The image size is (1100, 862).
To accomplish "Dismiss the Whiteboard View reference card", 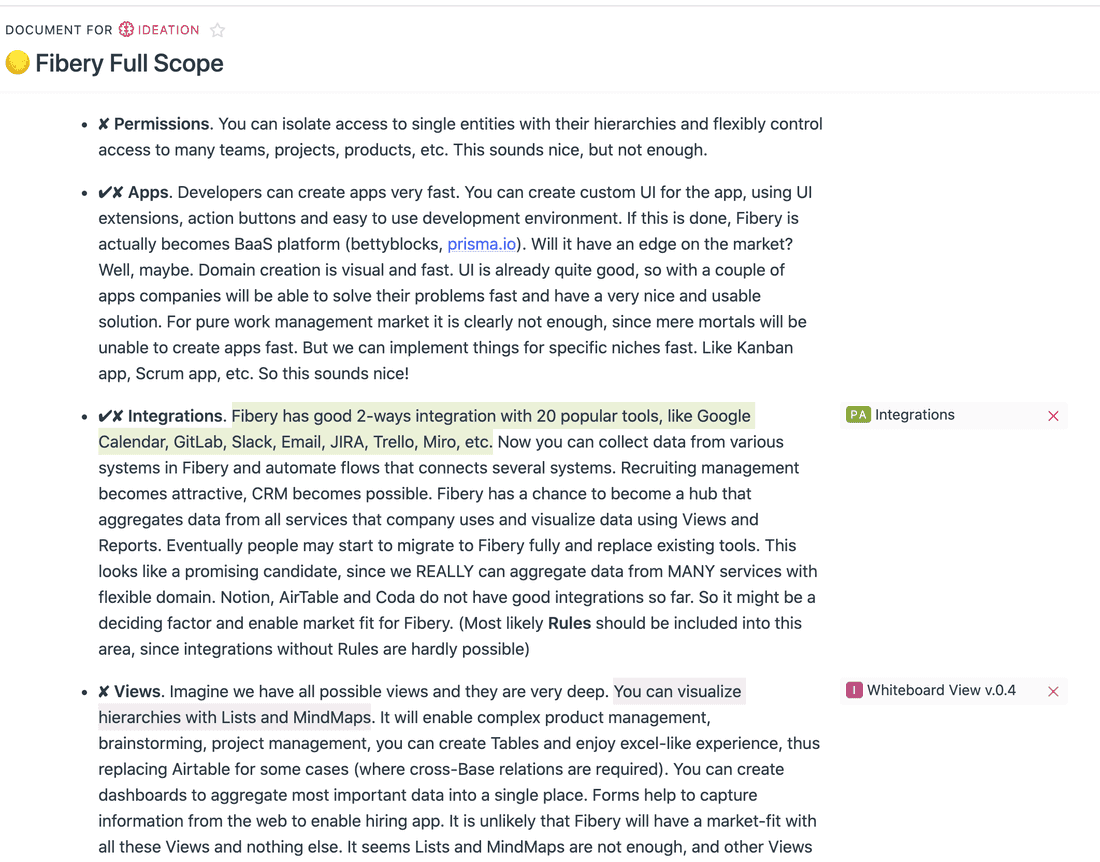I will coord(1053,691).
